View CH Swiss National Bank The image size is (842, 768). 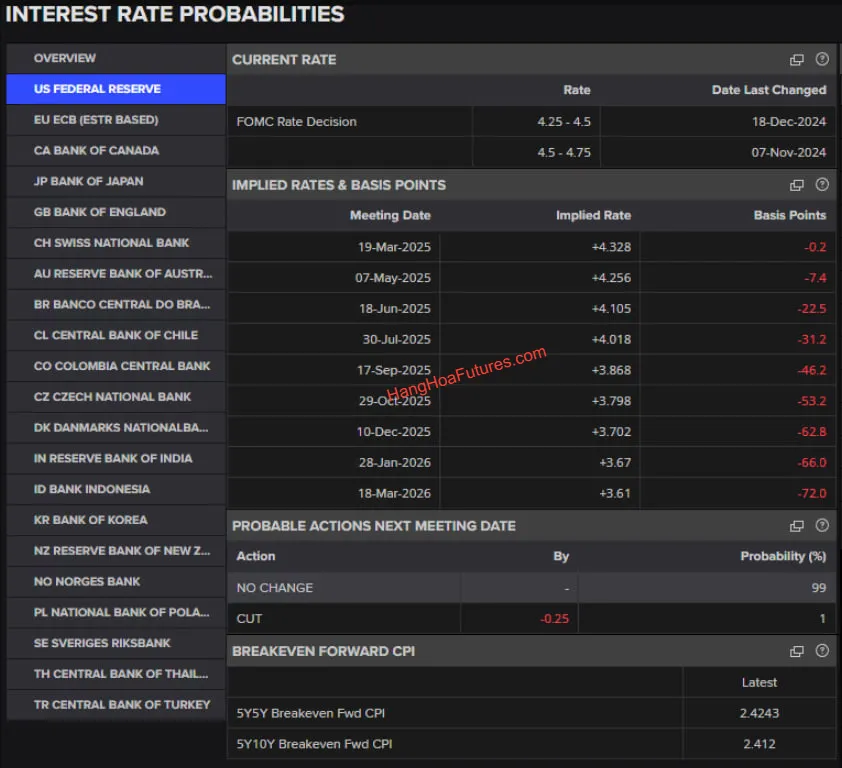116,243
